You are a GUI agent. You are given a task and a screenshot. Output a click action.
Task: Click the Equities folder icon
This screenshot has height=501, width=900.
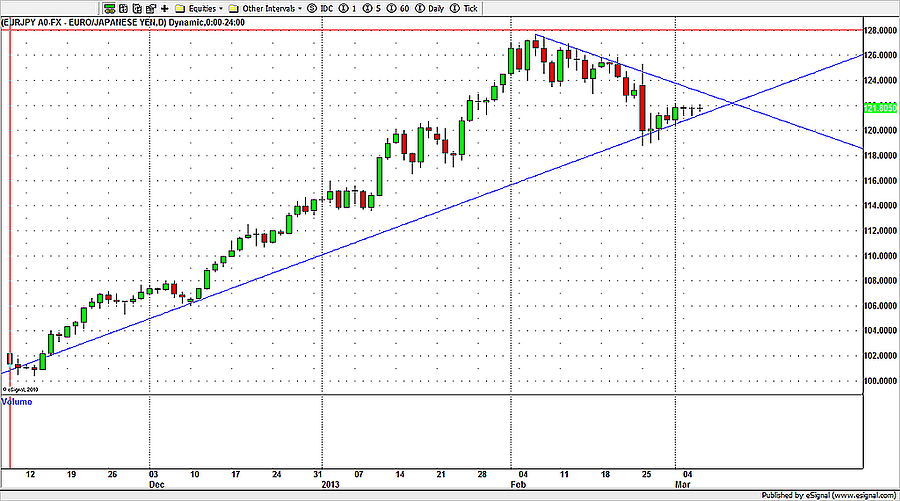coord(180,8)
